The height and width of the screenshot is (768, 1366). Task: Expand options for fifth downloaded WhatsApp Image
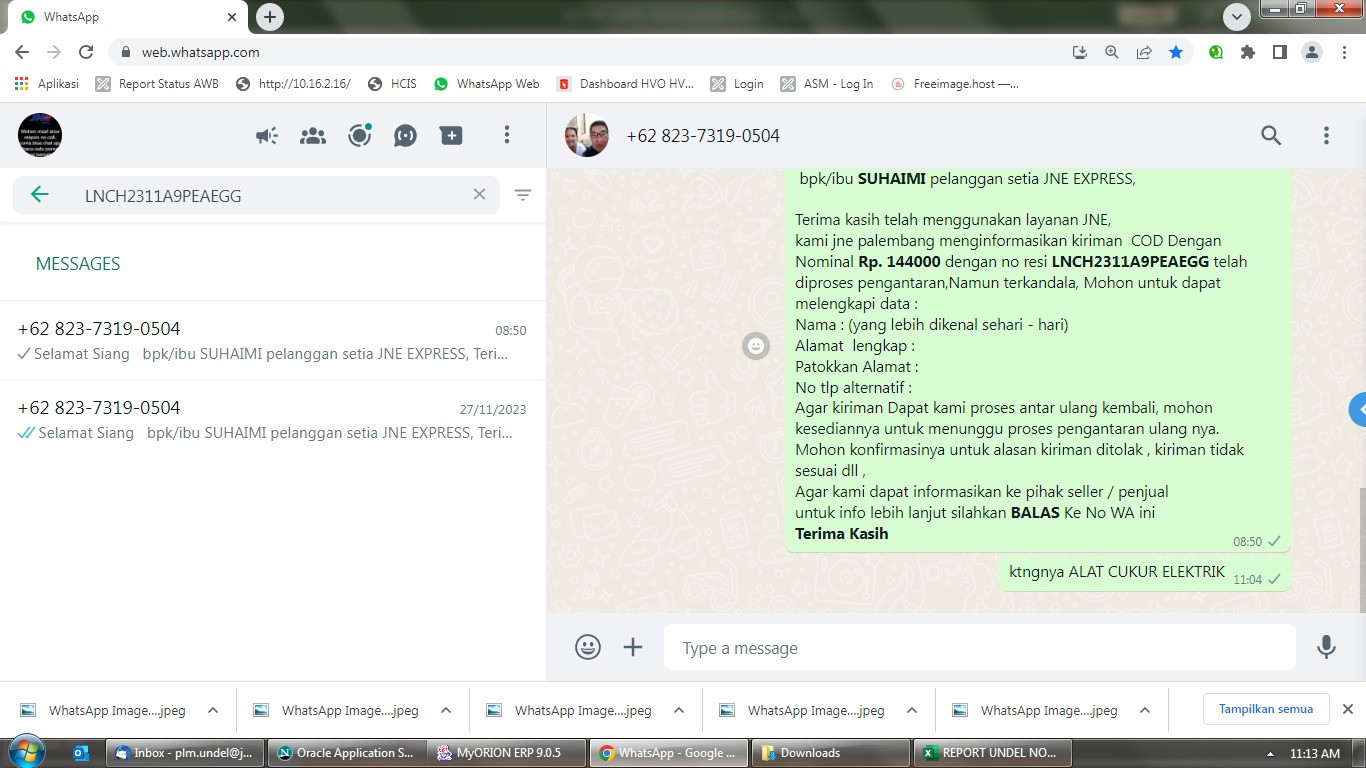1145,710
